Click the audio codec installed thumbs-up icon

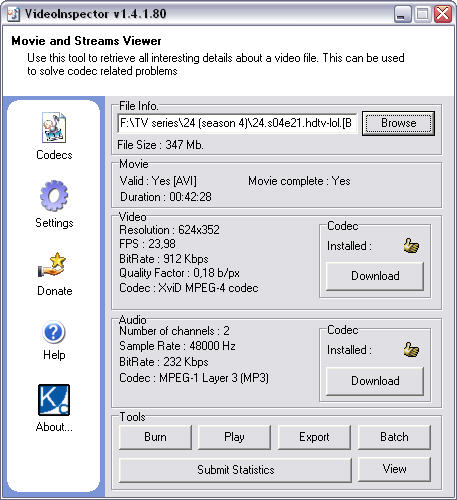click(411, 350)
